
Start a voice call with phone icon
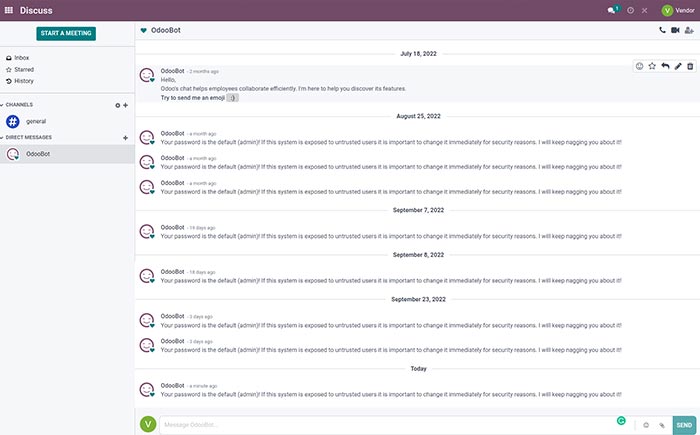[662, 30]
